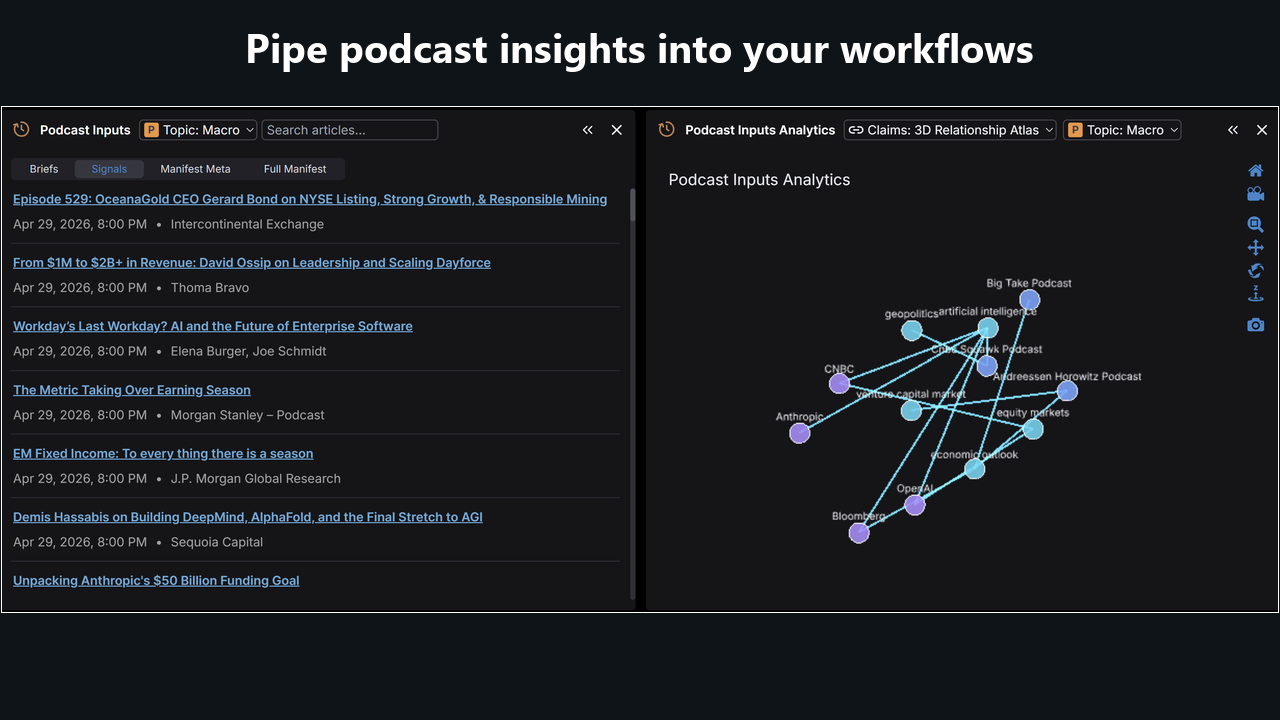Open The Metric Taking Over Earning Season link
The width and height of the screenshot is (1280, 720).
point(132,390)
